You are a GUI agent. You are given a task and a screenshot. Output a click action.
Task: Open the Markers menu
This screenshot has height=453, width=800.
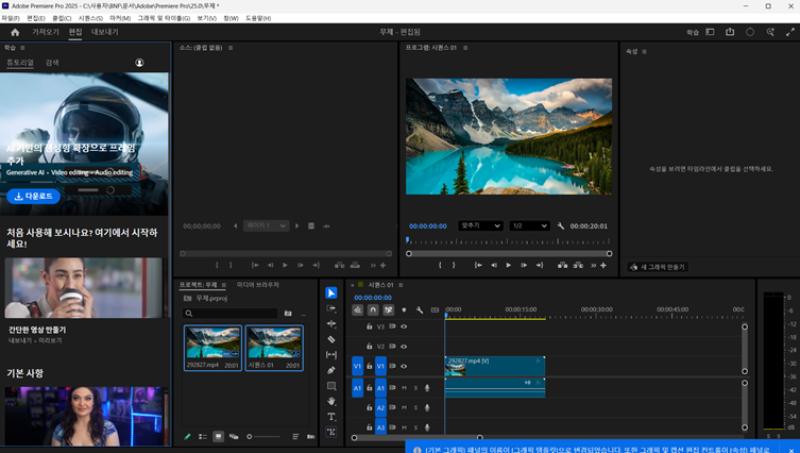[120, 18]
